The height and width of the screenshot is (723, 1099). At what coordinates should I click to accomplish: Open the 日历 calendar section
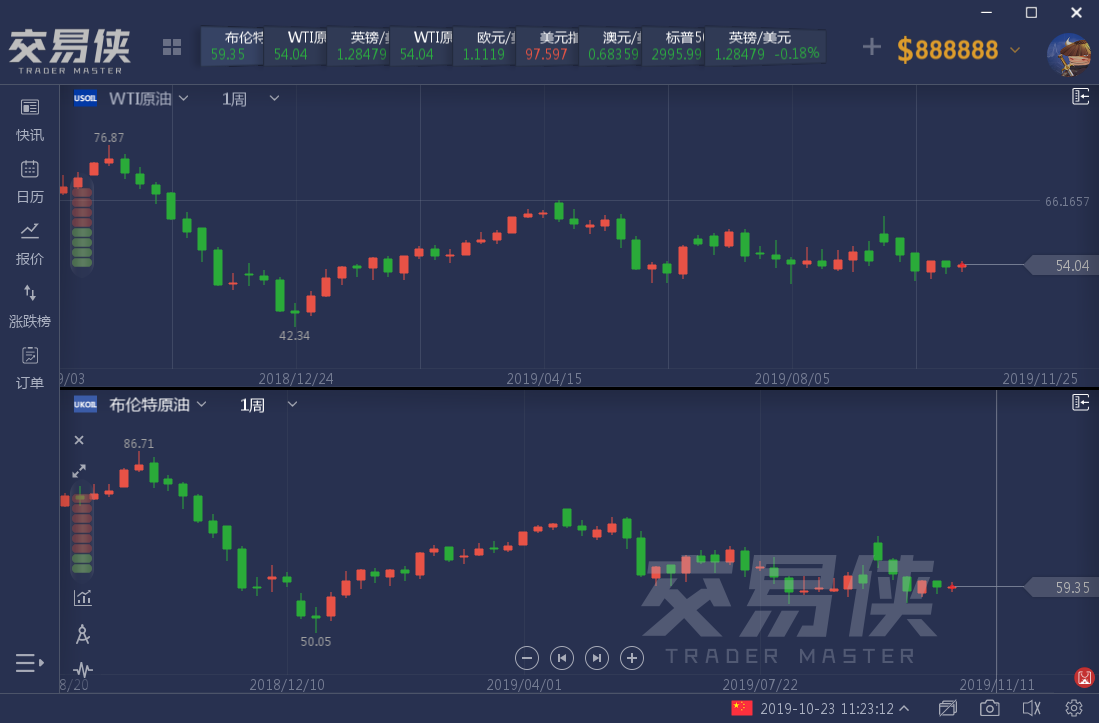pyautogui.click(x=30, y=180)
